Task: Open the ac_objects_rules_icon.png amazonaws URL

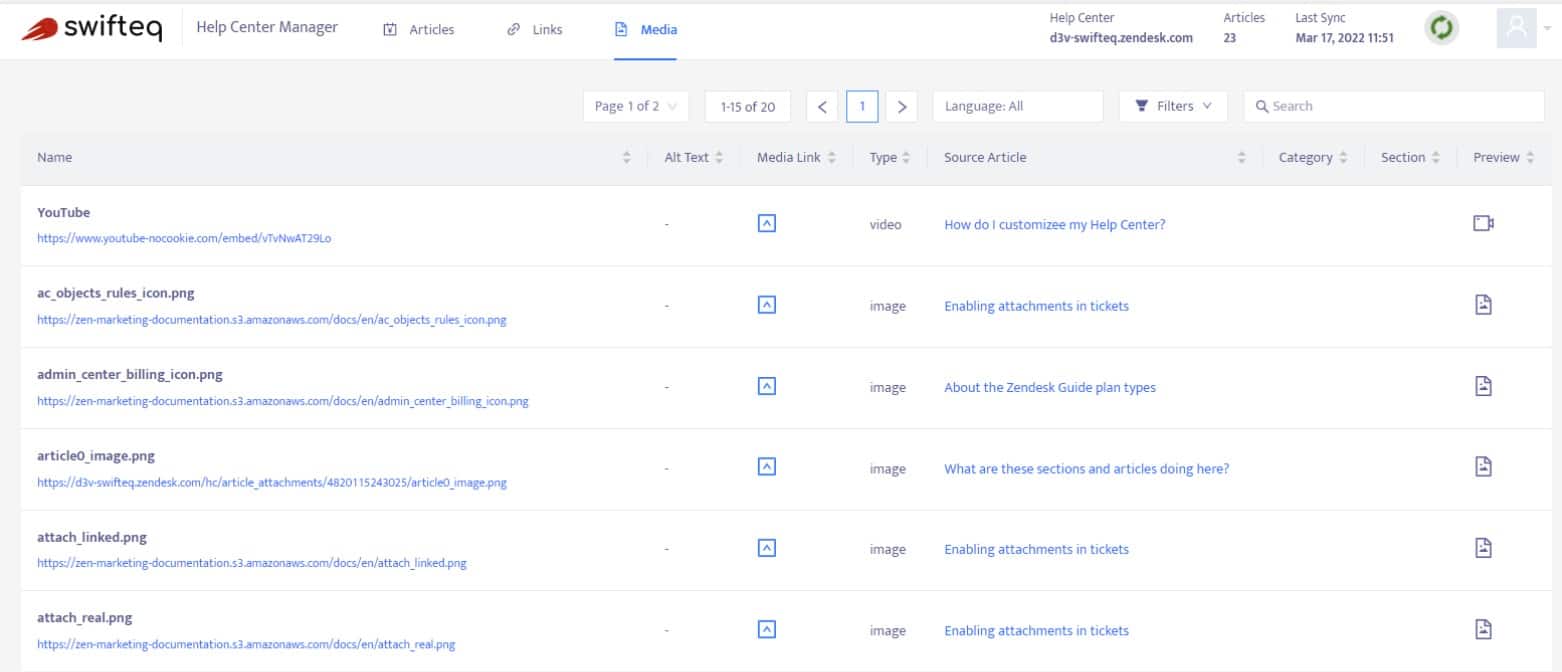Action: (272, 320)
